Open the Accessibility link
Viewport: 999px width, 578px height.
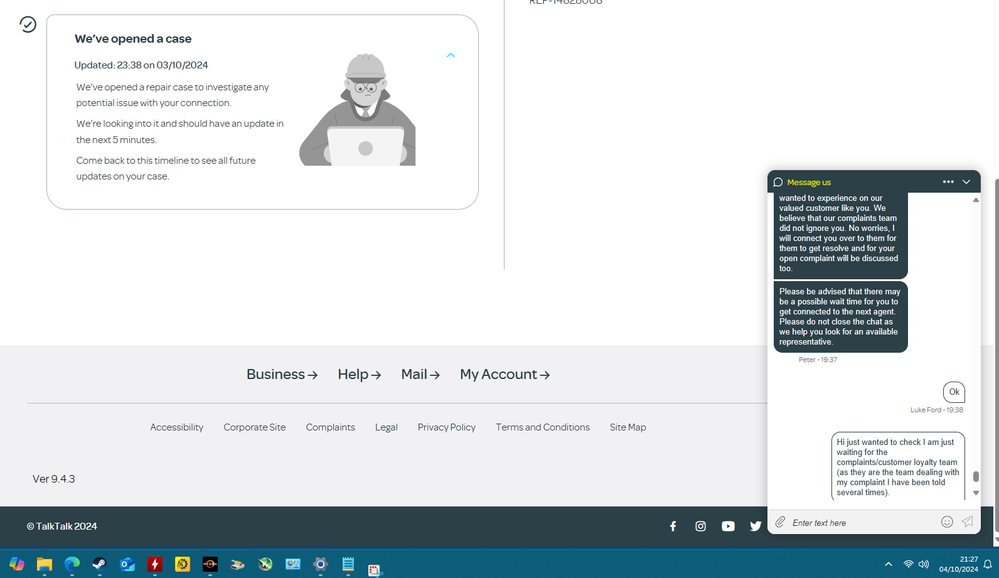[x=176, y=427]
